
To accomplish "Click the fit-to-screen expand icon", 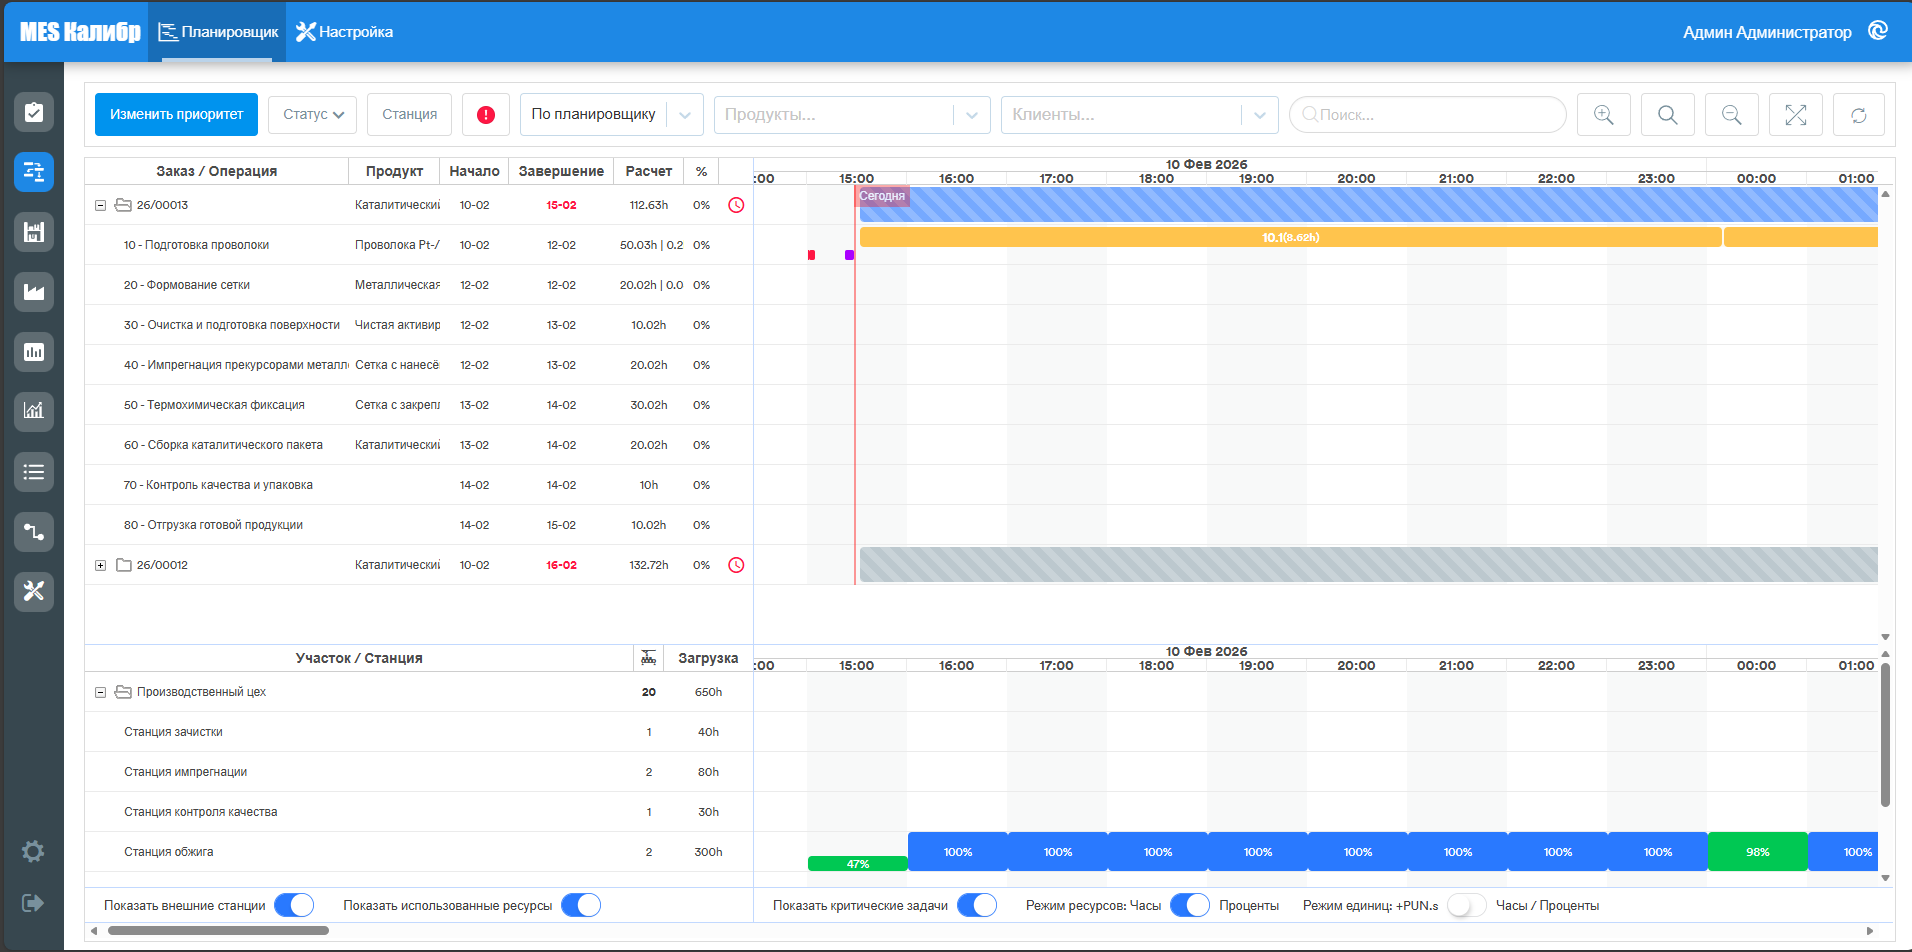I will (x=1796, y=115).
